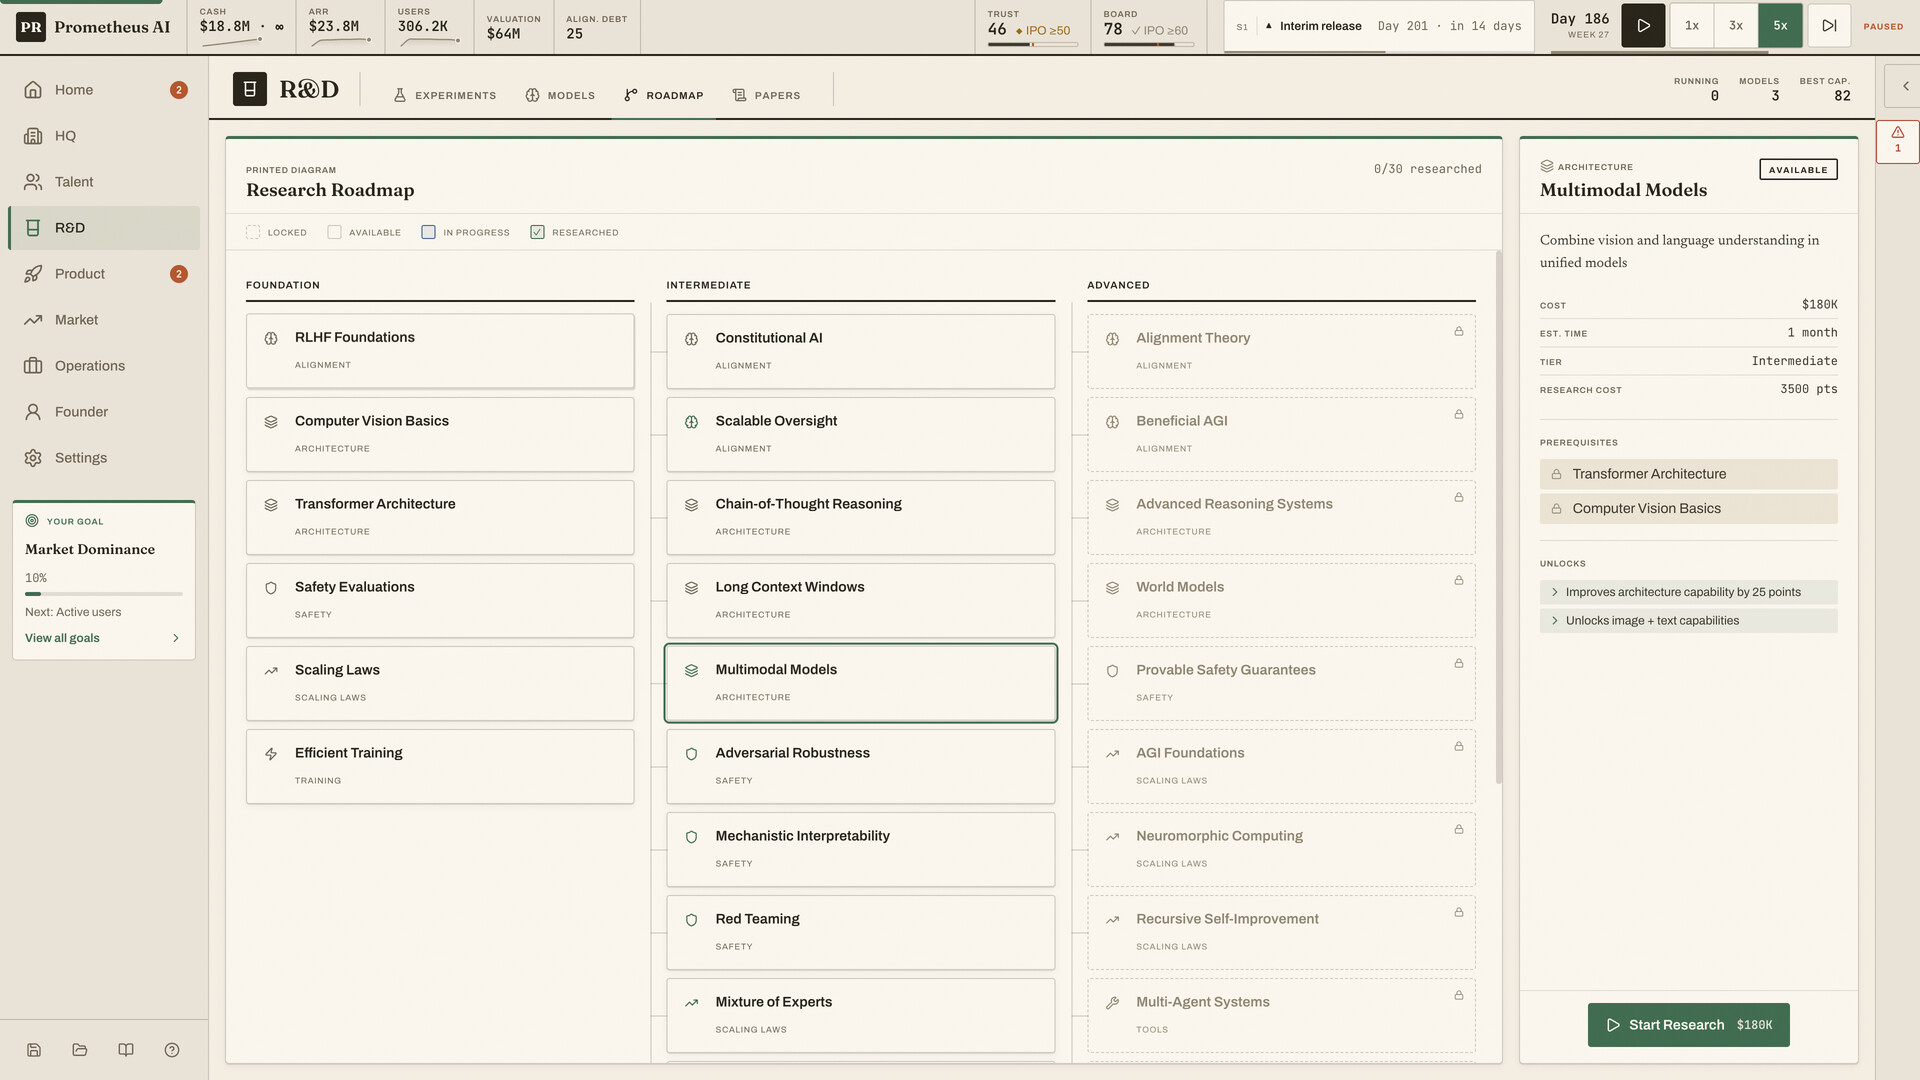Select the Scaling Laws foundation card

440,683
